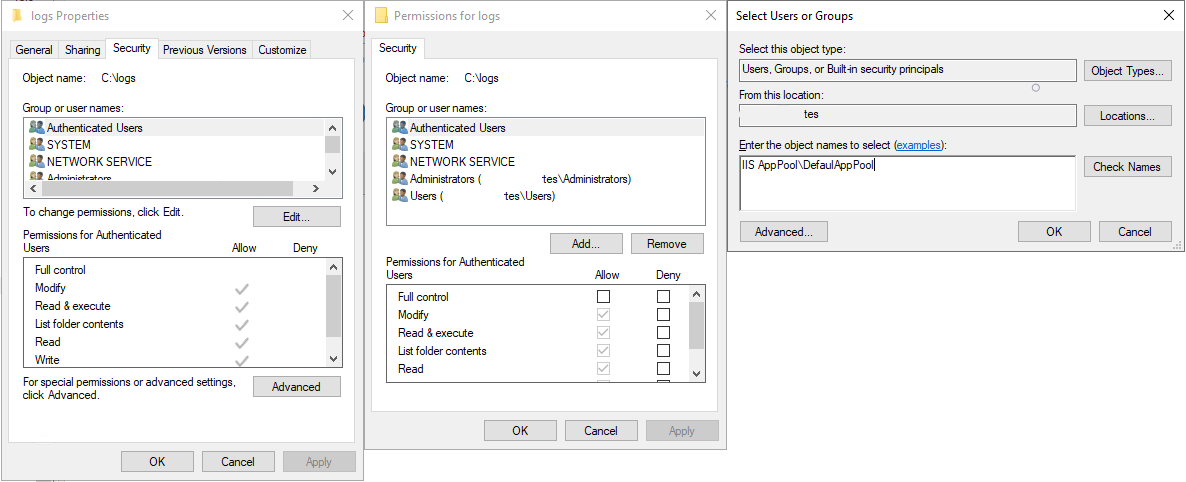Click Remove in Permissions for logs
The width and height of the screenshot is (1186, 482).
[x=667, y=244]
